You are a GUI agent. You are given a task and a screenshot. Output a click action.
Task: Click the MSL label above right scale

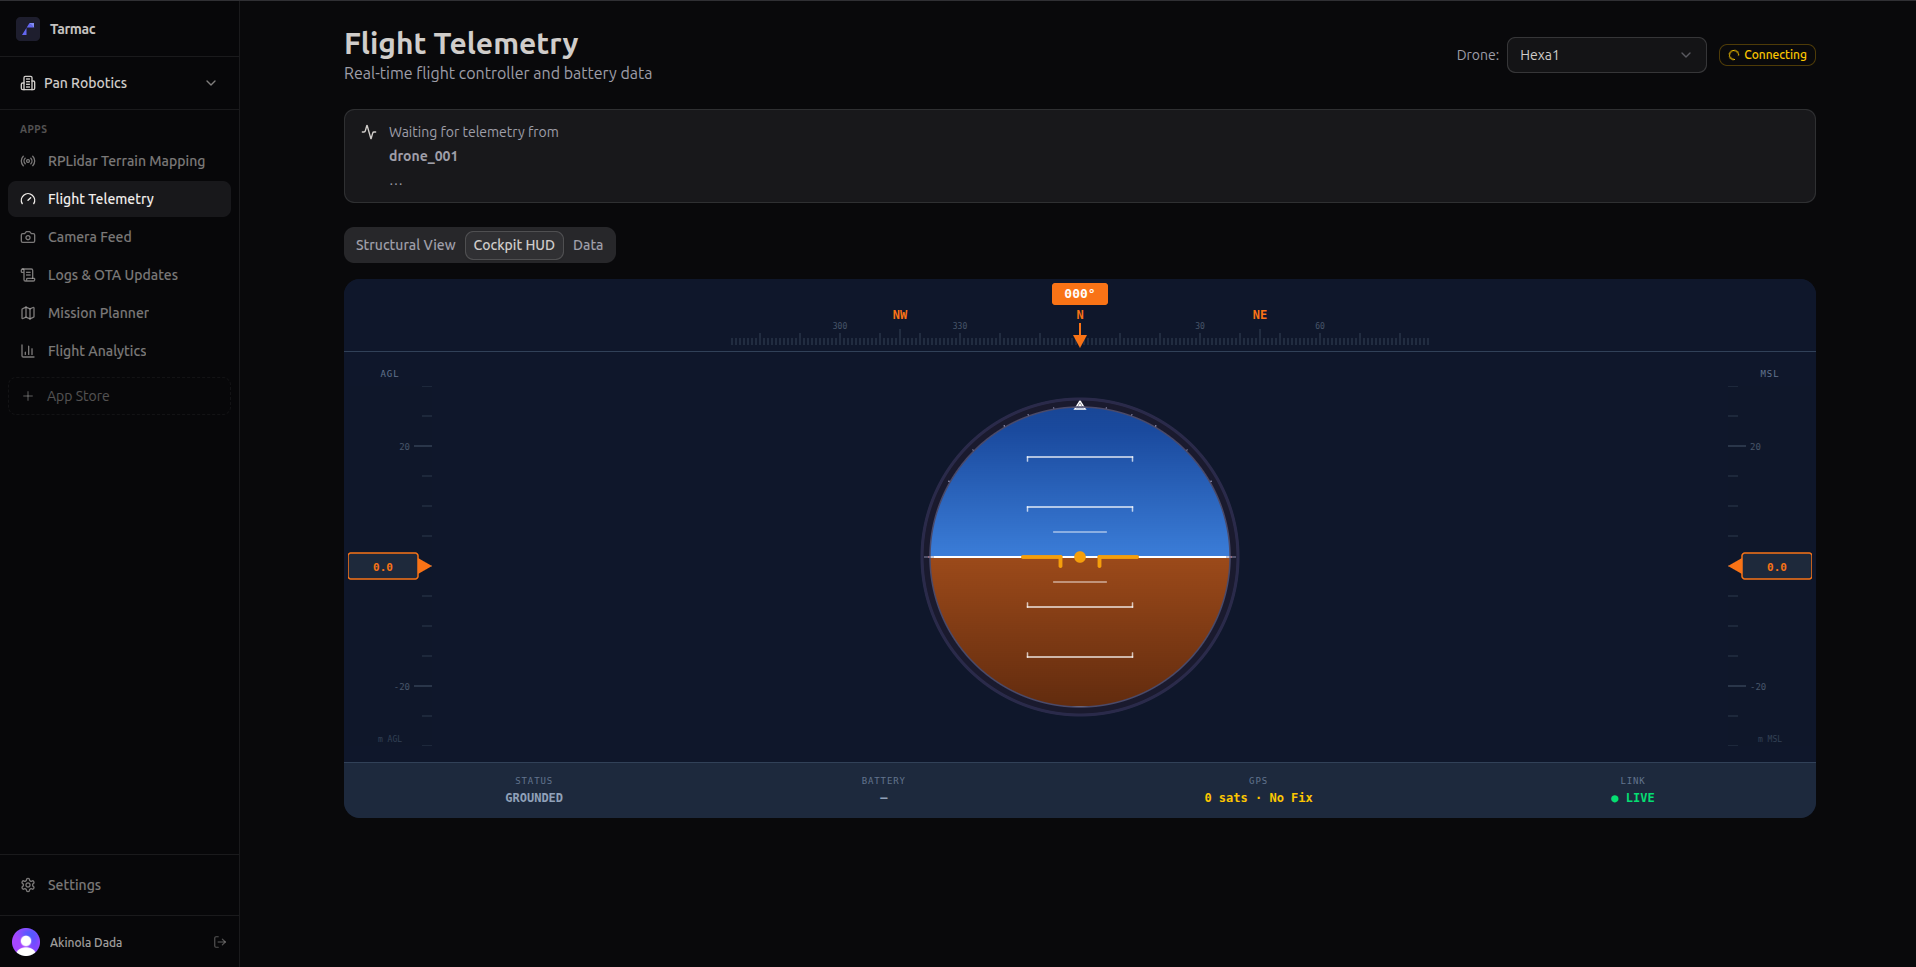(1769, 374)
